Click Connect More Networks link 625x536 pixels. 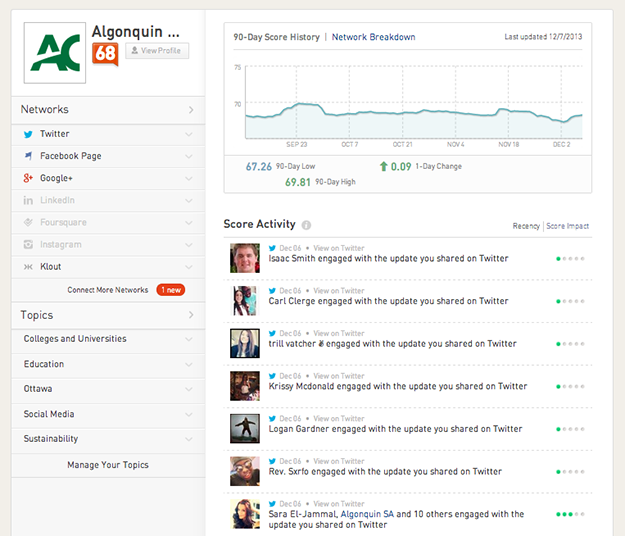click(108, 290)
